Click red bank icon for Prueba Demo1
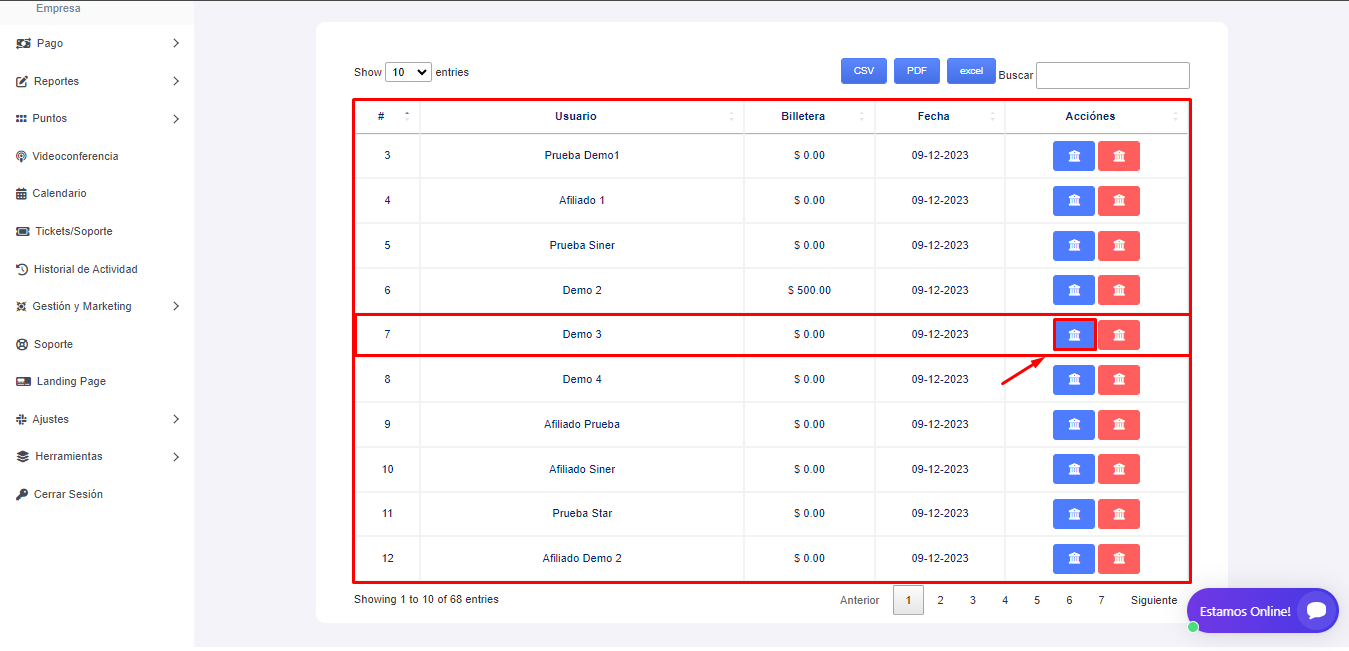The image size is (1349, 651). click(x=1118, y=156)
